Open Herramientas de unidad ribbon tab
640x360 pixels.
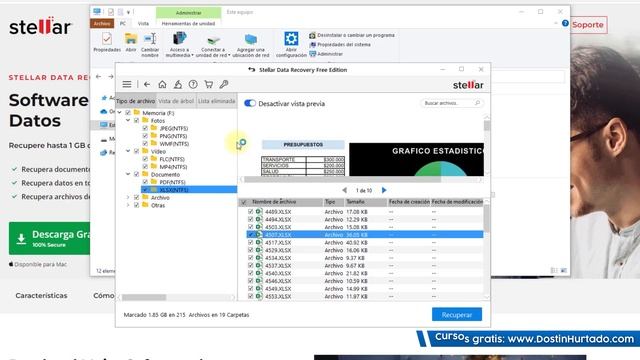(x=188, y=24)
